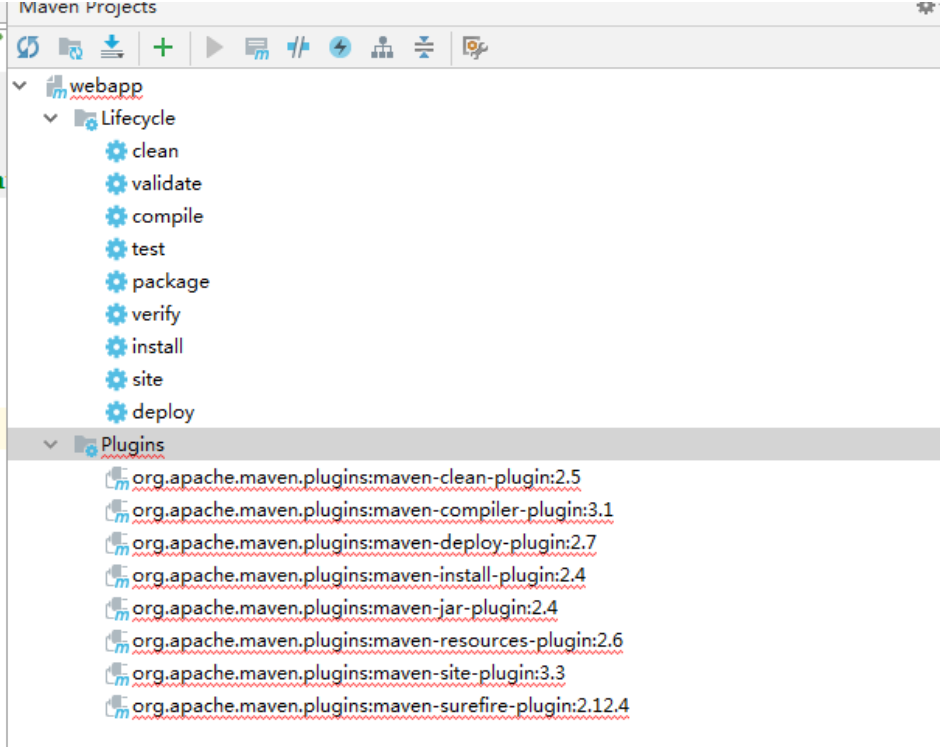Click plugin icon beside maven-clean-plugin
The image size is (949, 747).
(117, 478)
